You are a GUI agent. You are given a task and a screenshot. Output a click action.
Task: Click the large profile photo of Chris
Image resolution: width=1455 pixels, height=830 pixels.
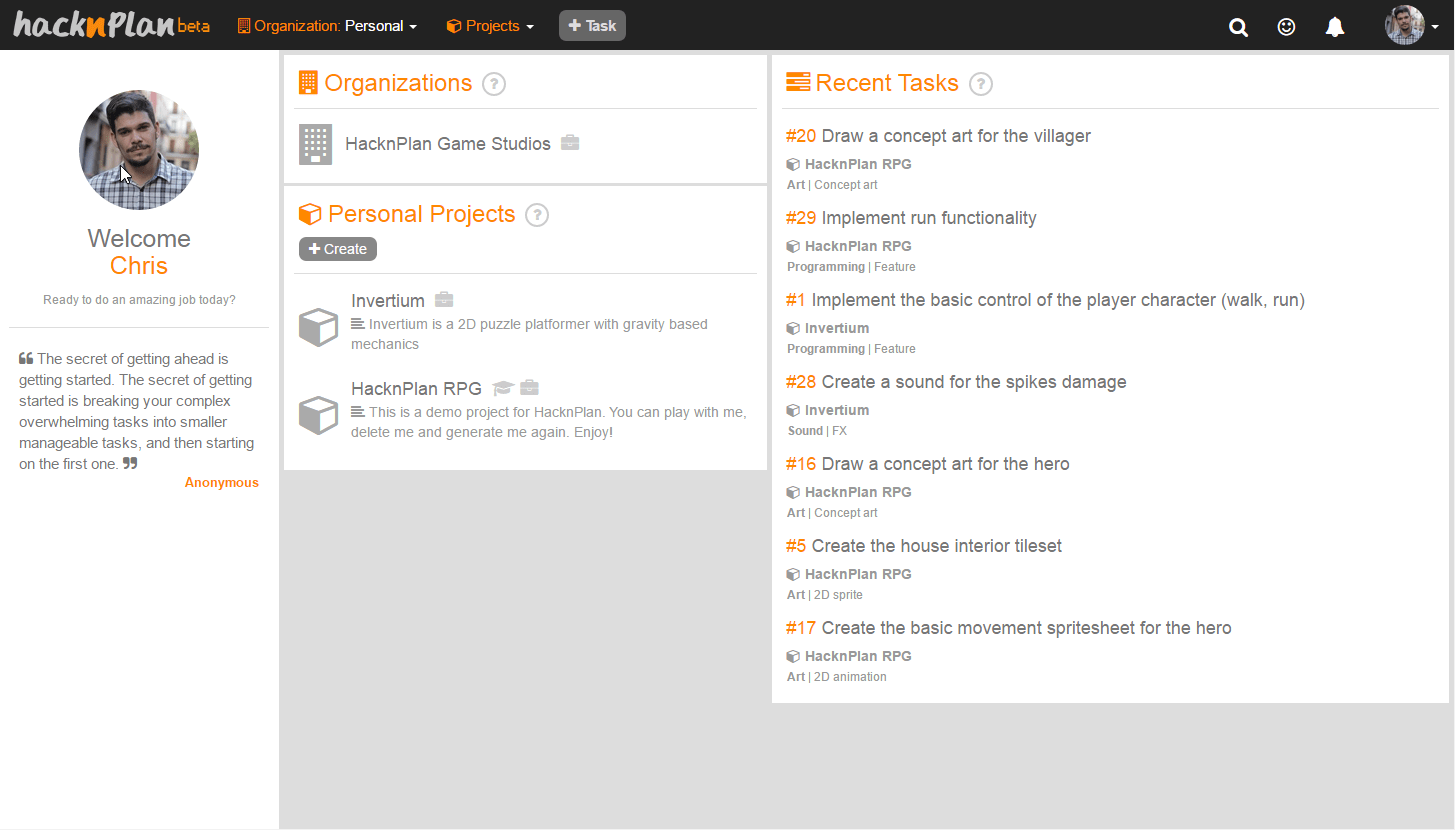coord(139,150)
